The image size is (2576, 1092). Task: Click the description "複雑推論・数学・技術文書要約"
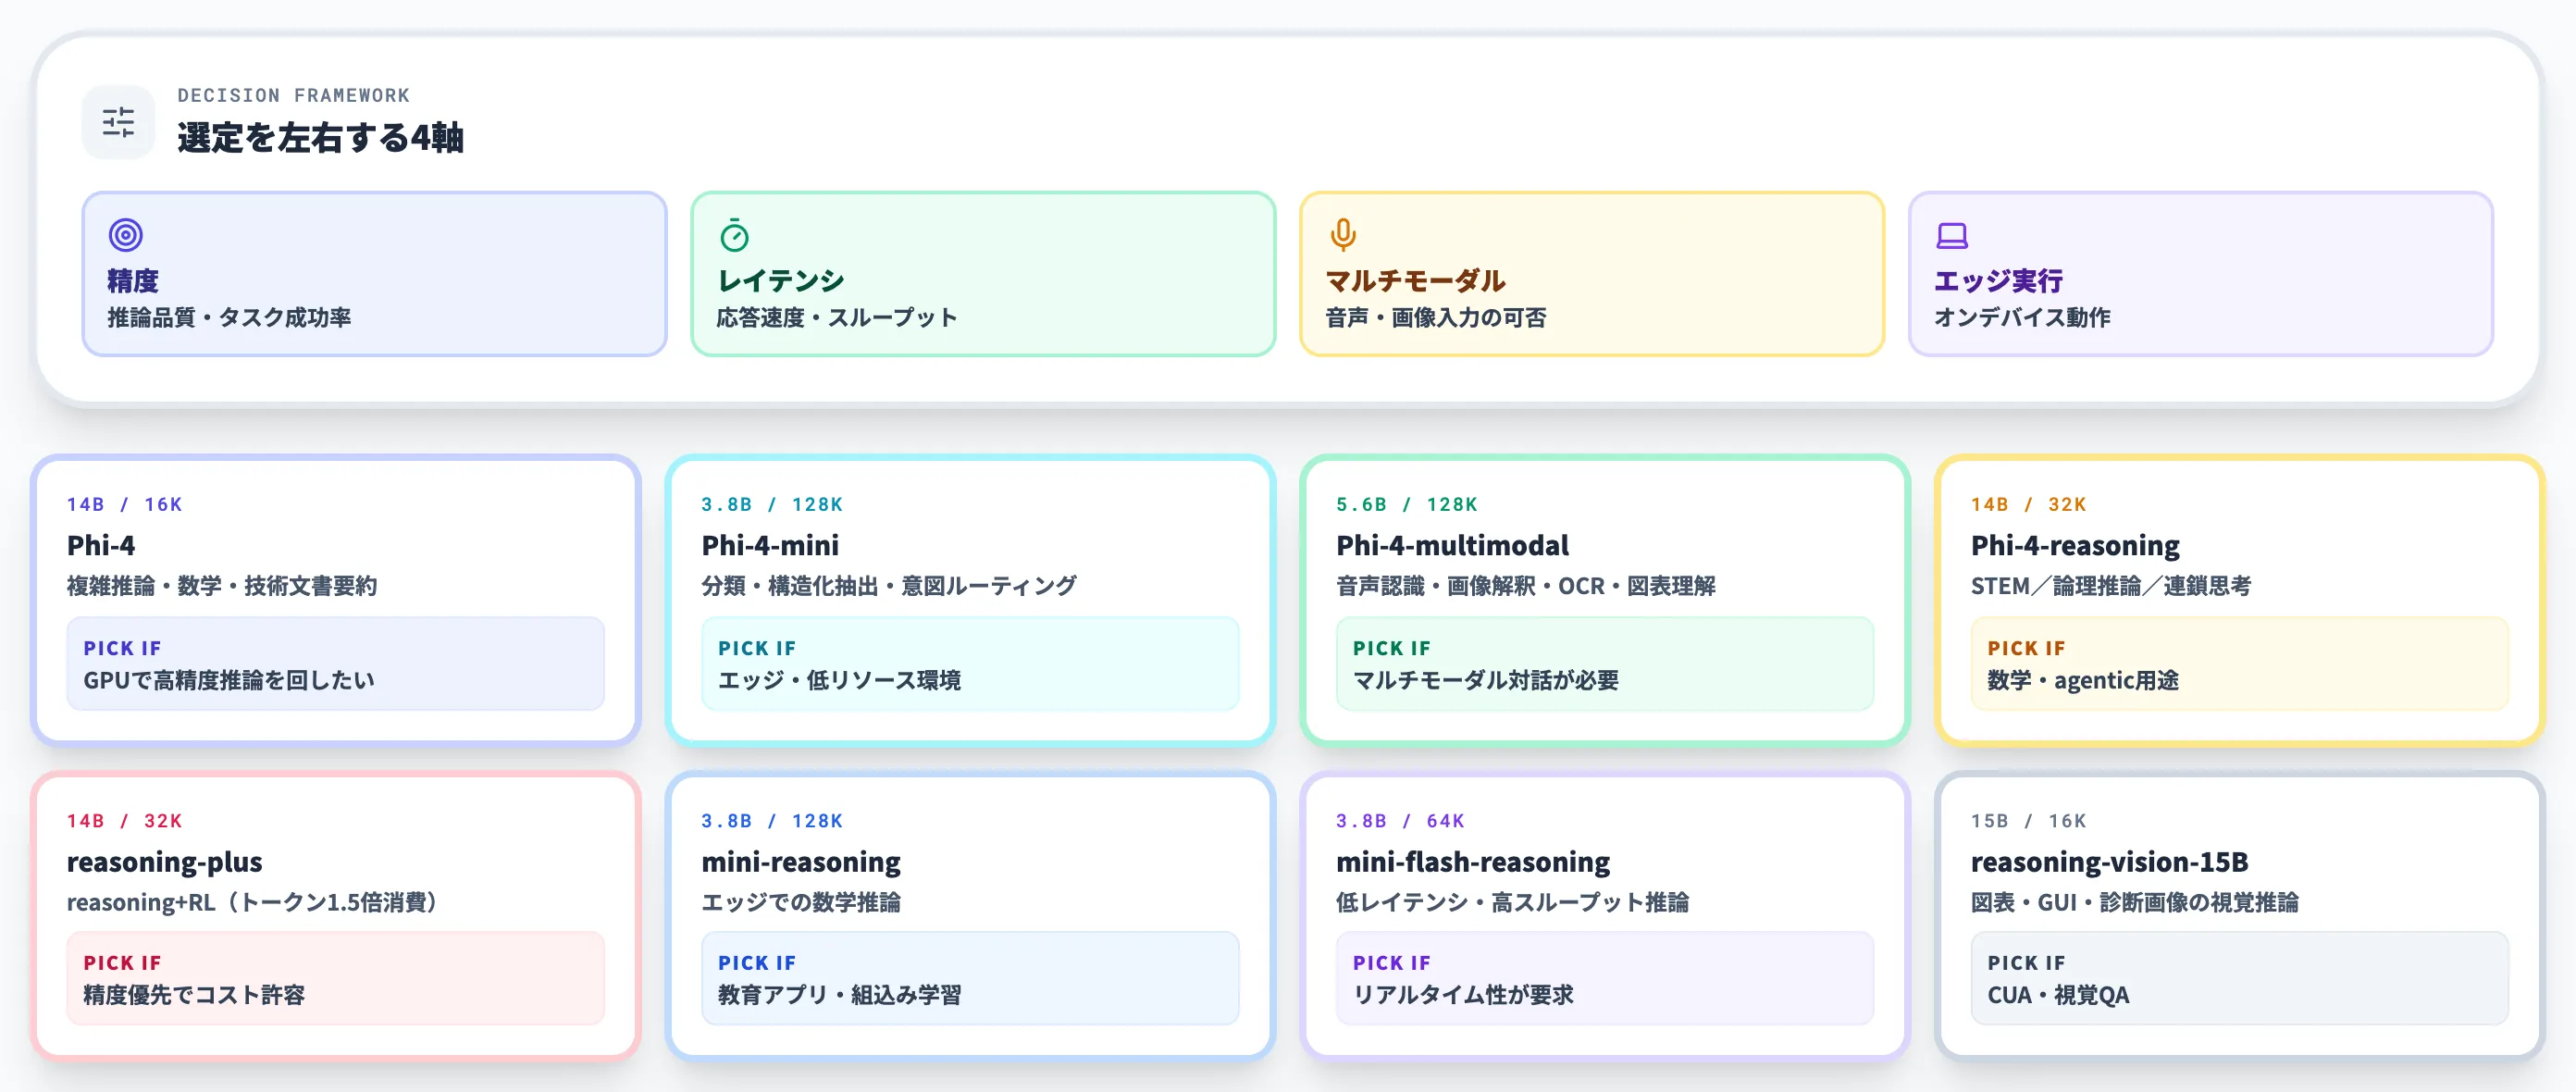222,586
